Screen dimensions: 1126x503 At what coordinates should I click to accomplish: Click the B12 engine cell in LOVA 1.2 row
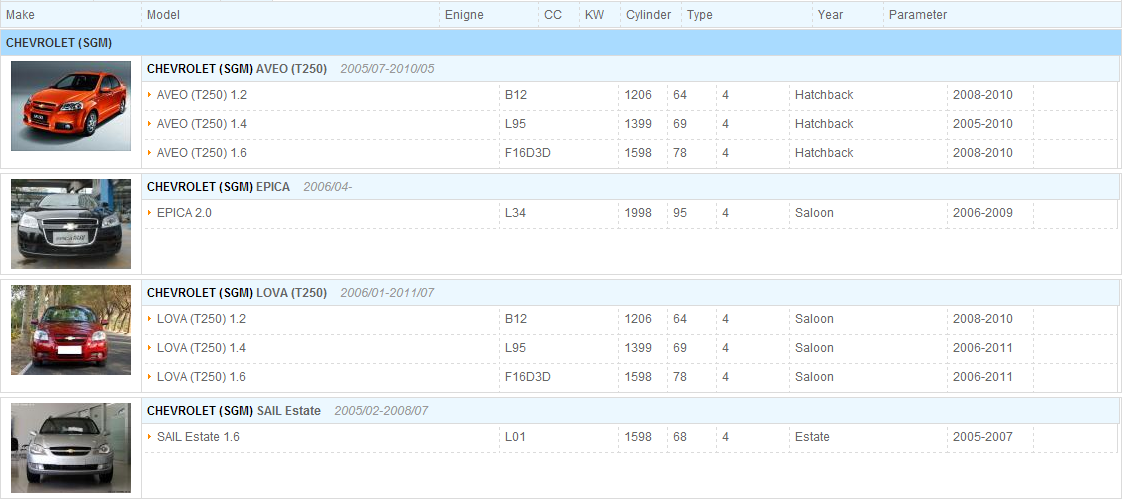point(516,319)
